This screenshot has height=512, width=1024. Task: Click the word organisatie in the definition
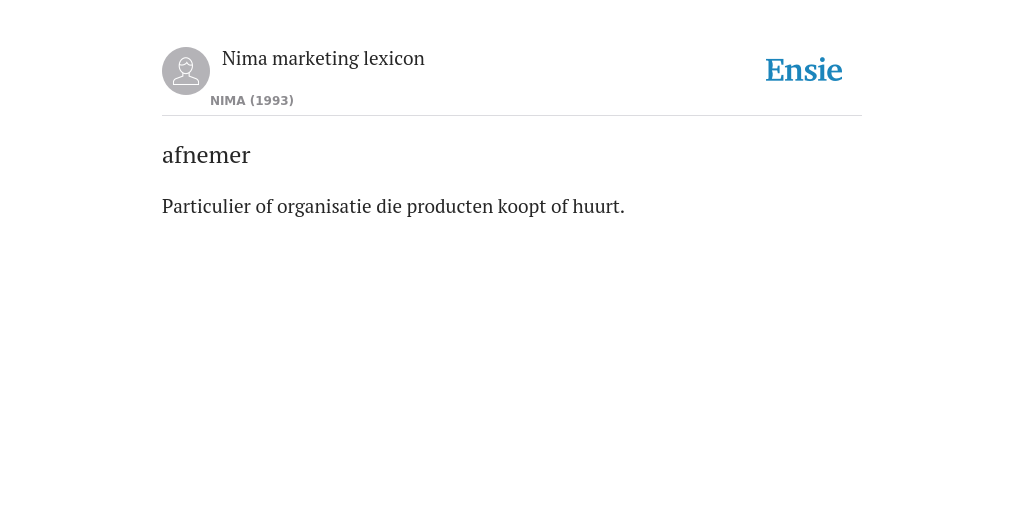(x=324, y=207)
